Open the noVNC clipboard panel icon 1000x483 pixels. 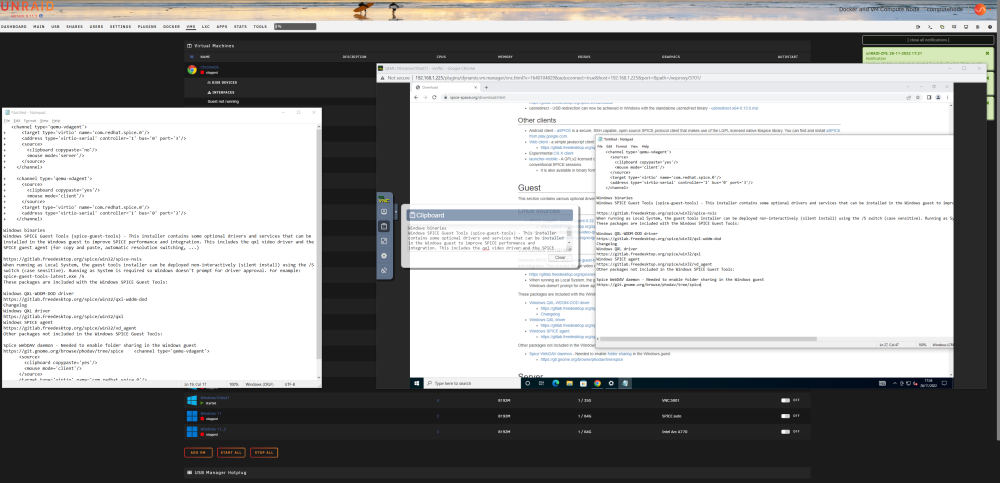pos(384,226)
